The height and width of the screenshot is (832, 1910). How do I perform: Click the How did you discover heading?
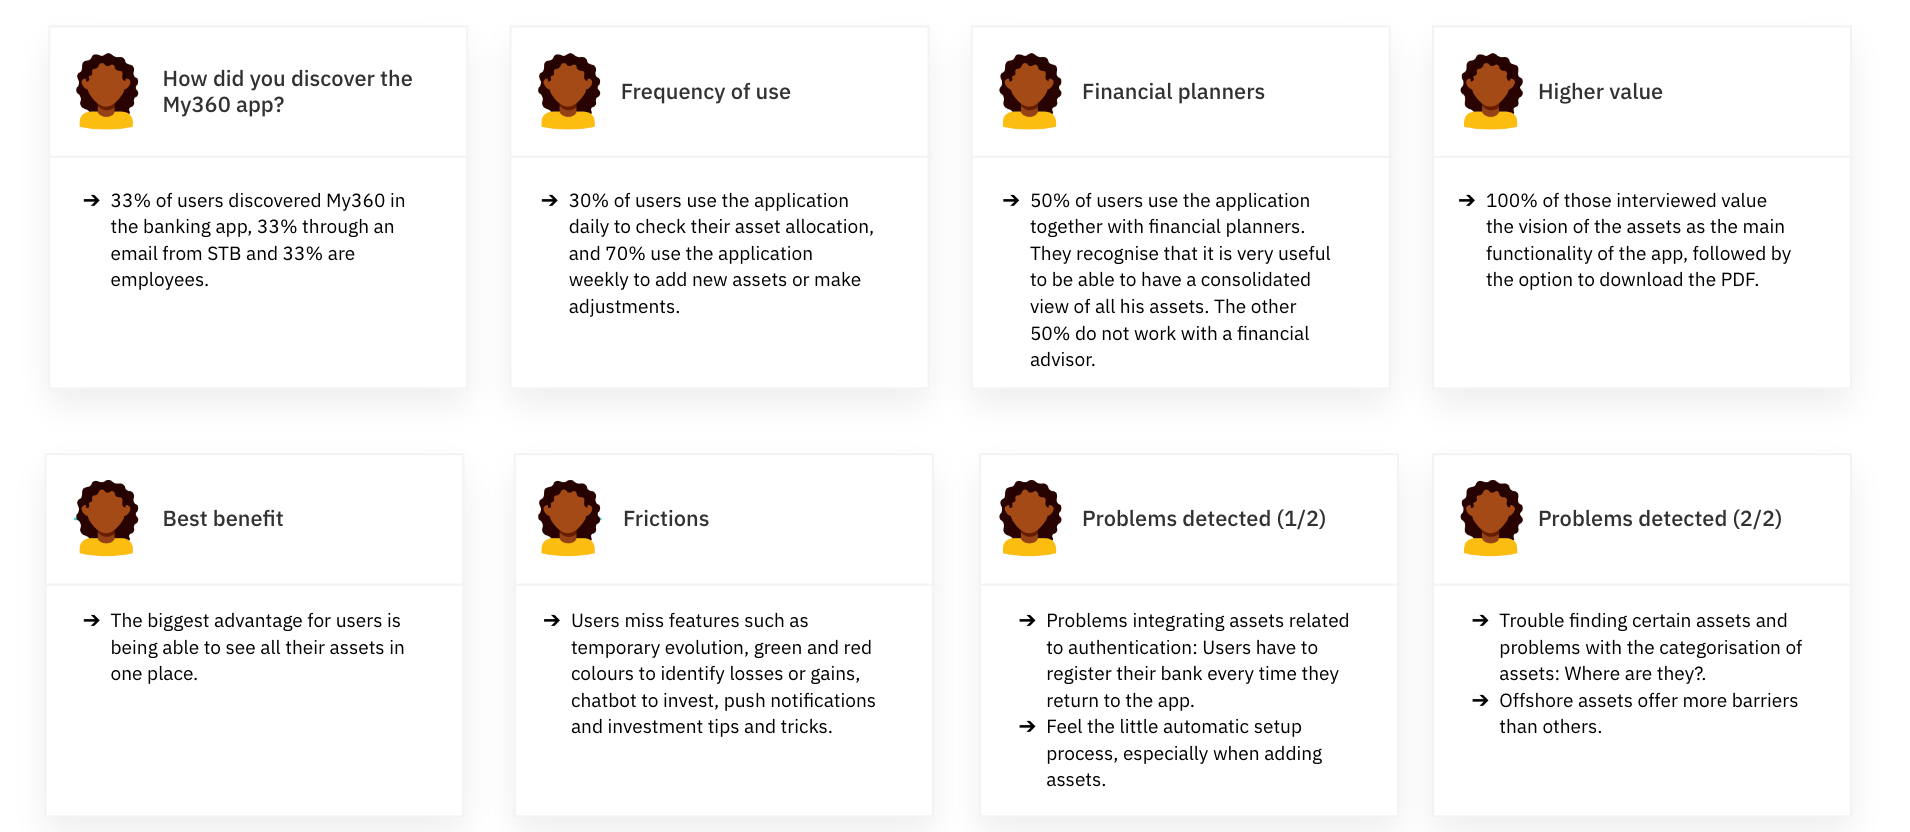pos(287,91)
